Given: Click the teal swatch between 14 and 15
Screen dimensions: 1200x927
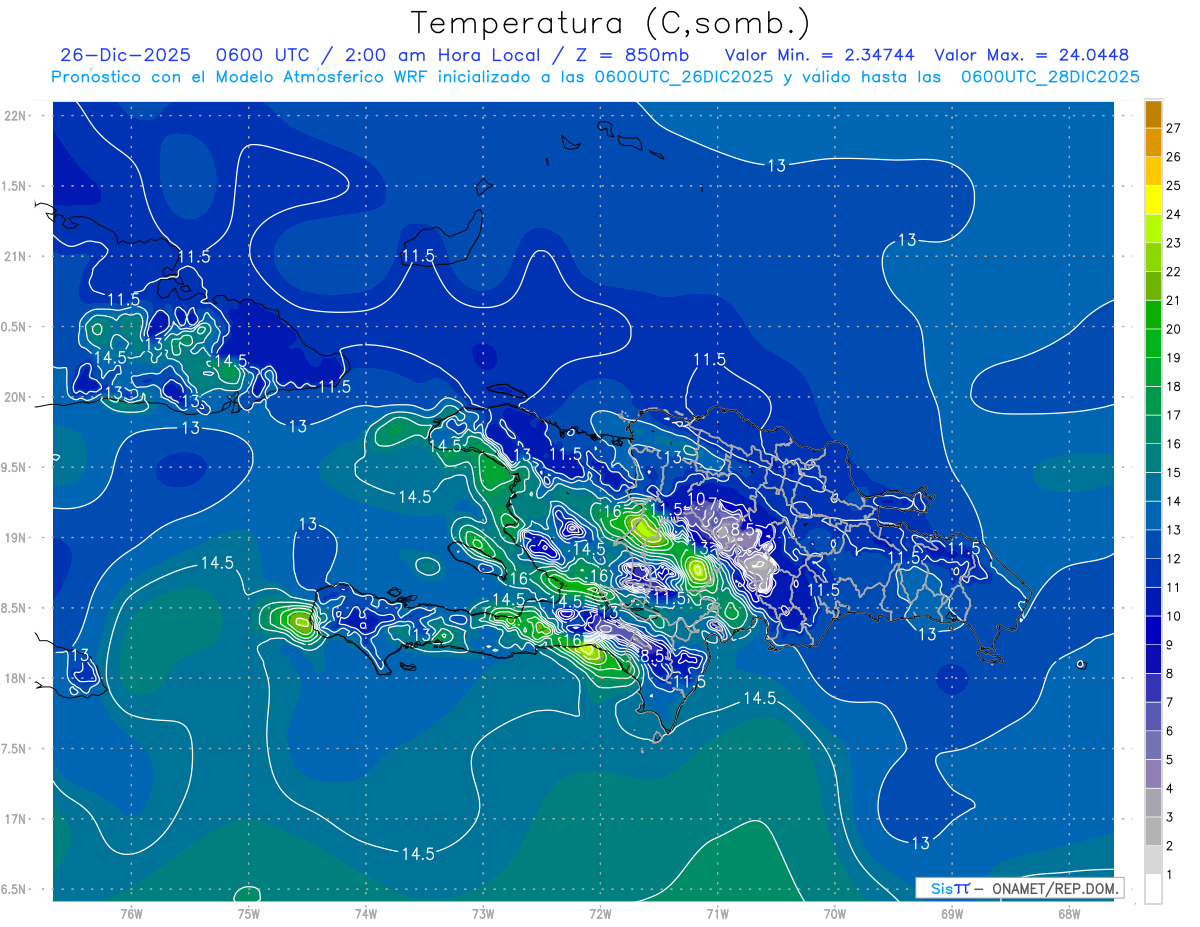Looking at the screenshot, I should click(1153, 487).
